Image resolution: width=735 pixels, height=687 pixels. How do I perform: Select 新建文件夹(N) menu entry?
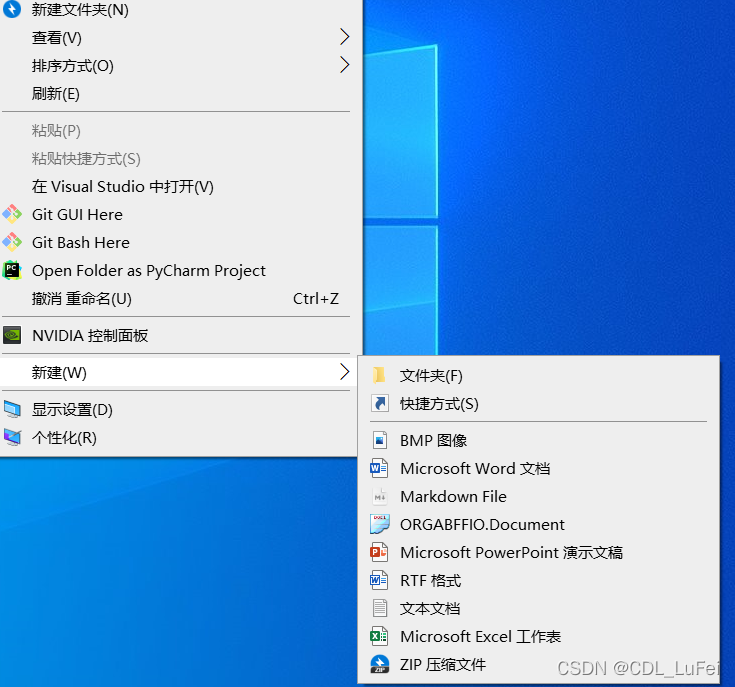(177, 9)
